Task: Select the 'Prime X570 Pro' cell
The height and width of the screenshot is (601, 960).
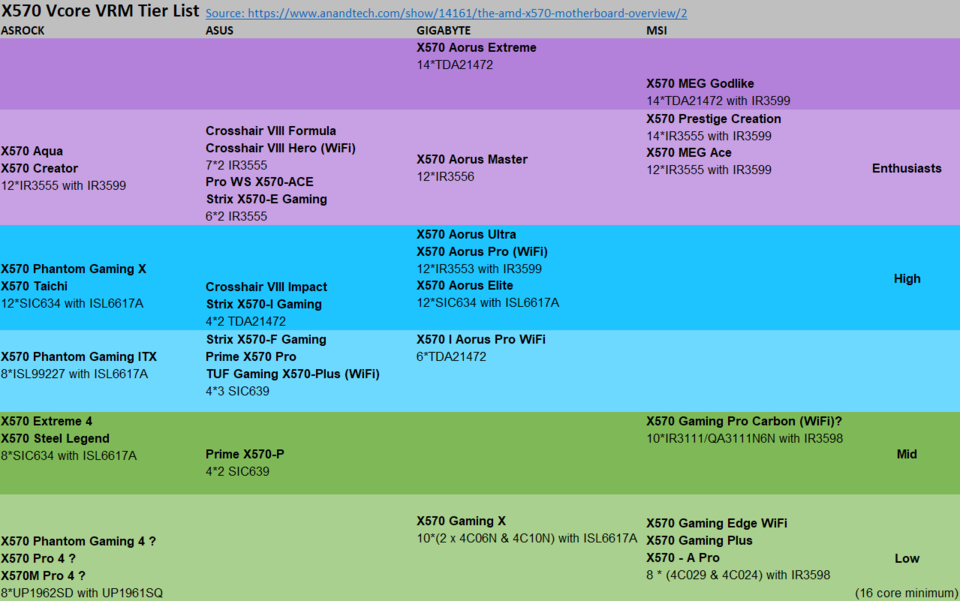Action: click(251, 357)
